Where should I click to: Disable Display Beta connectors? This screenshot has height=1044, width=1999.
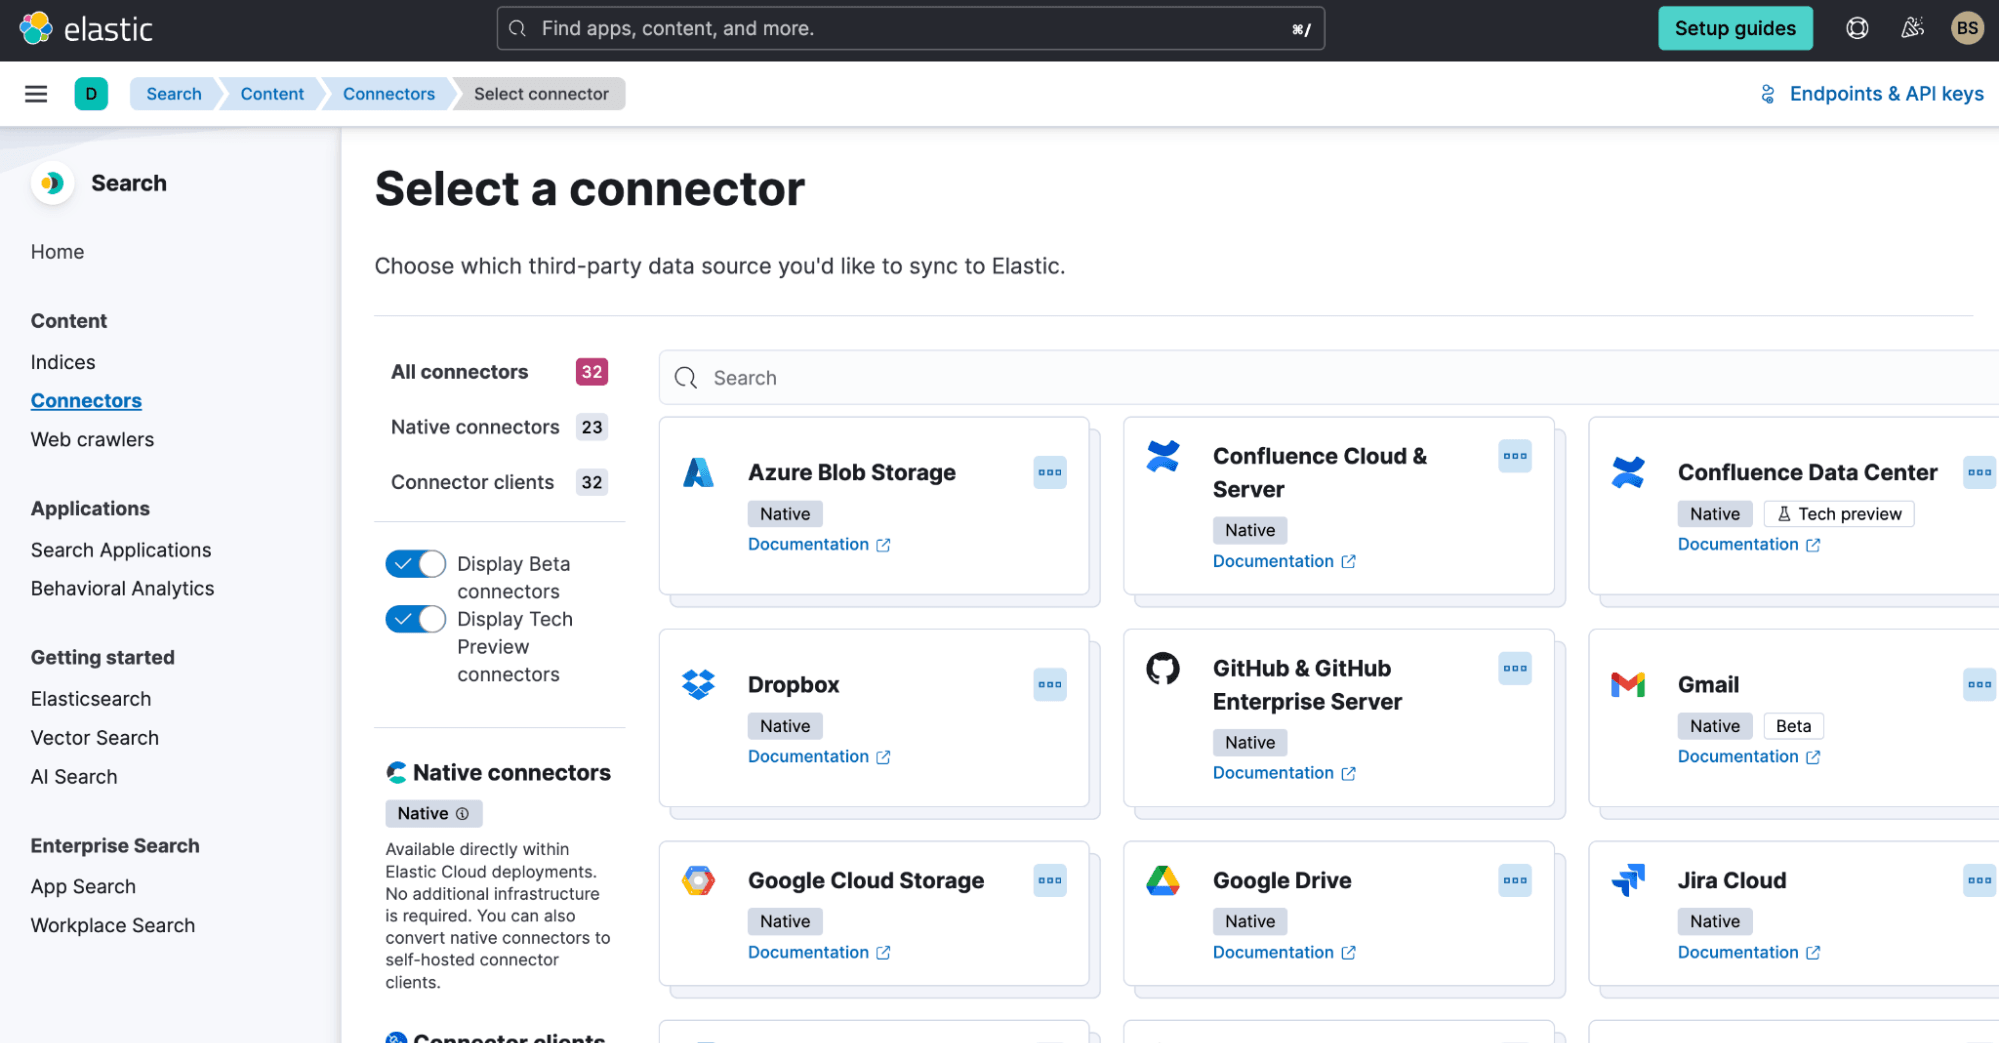pyautogui.click(x=414, y=563)
